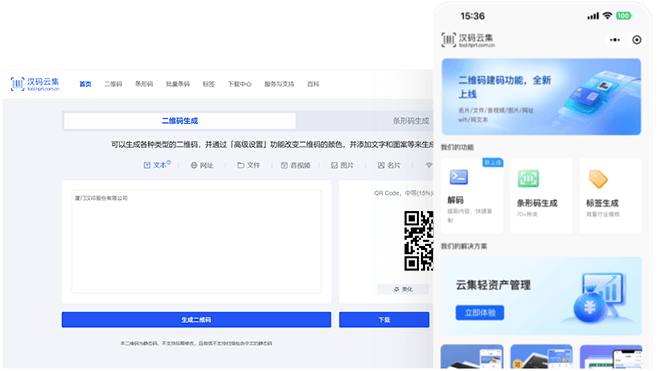Click the generated QR code image
This screenshot has height=371, width=667.
tap(419, 241)
